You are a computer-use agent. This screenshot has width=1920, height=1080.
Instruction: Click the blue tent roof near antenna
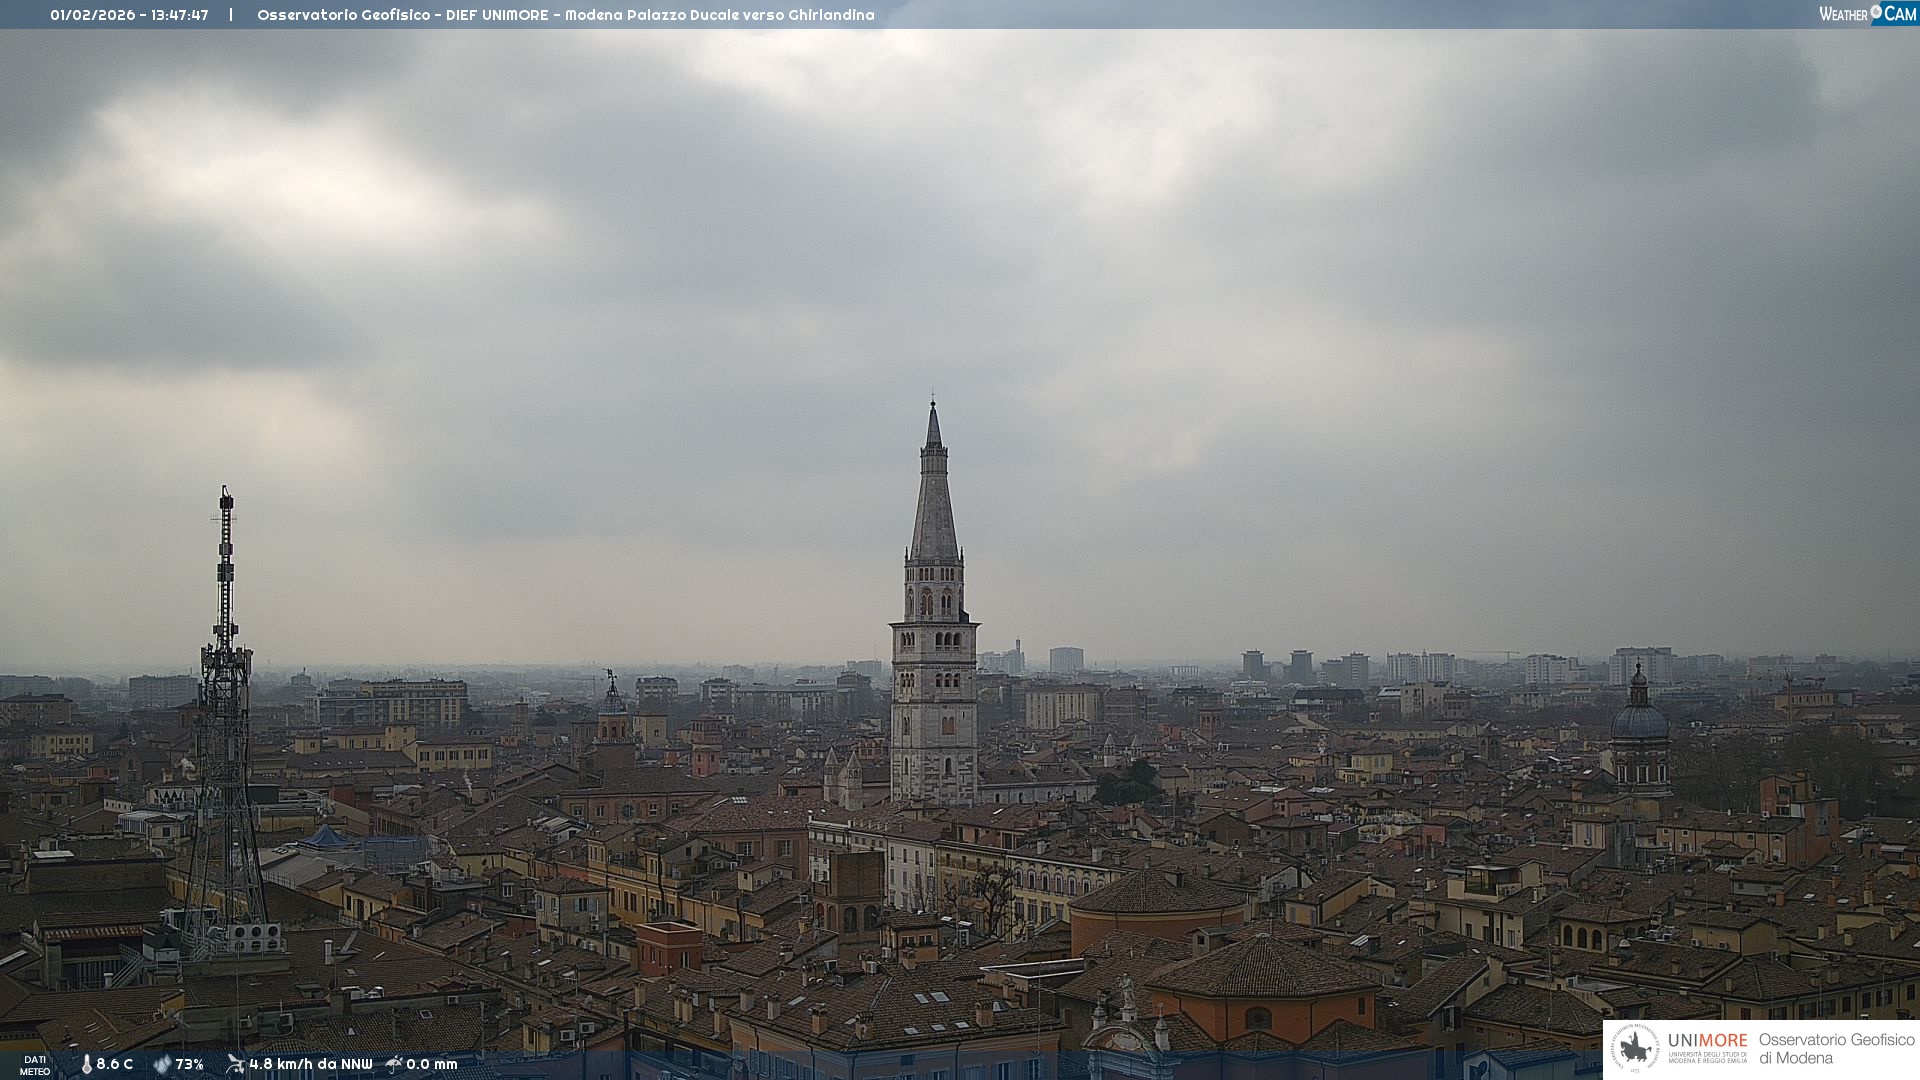[326, 837]
